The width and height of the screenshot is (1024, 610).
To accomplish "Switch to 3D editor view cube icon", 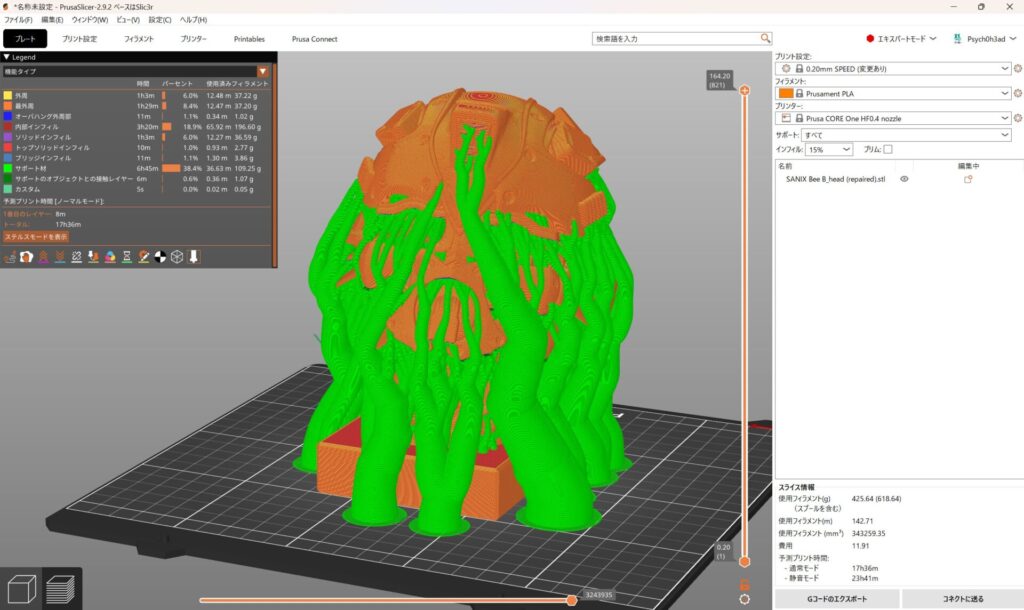I will 23,590.
